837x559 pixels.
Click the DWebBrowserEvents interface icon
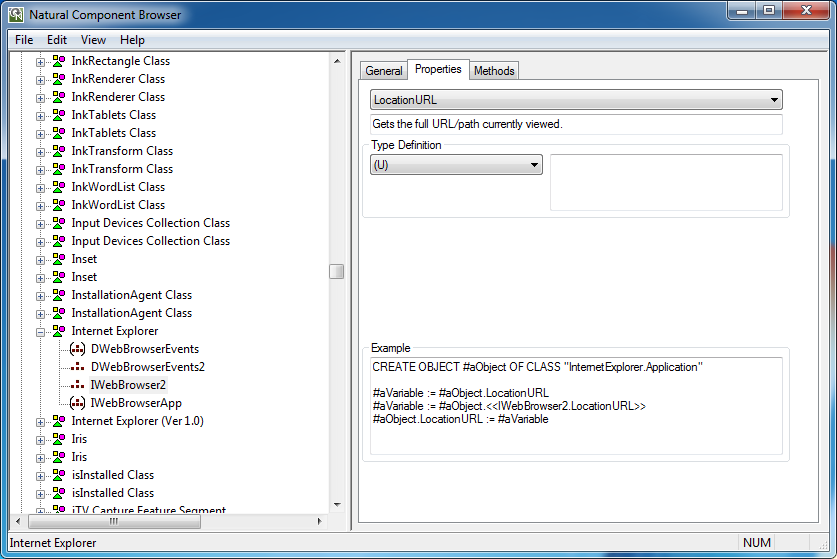point(78,349)
